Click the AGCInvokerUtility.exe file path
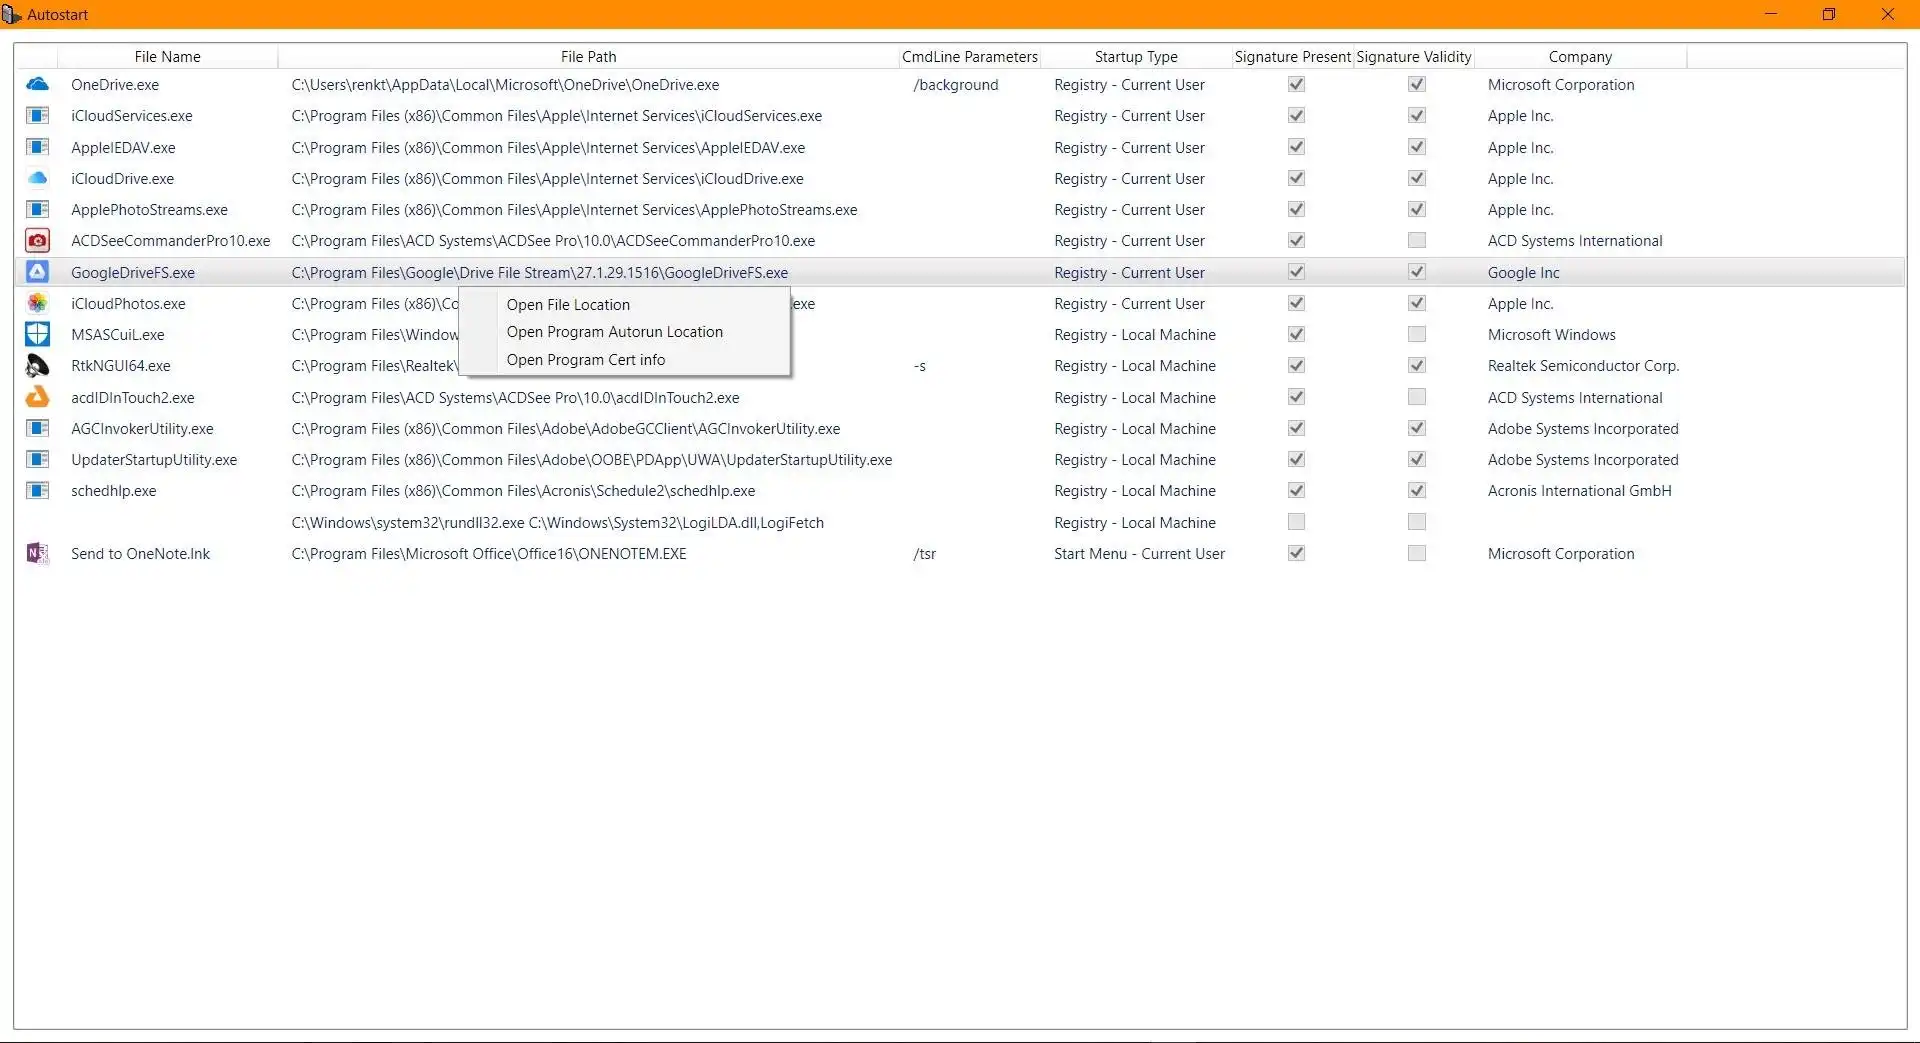 tap(566, 429)
